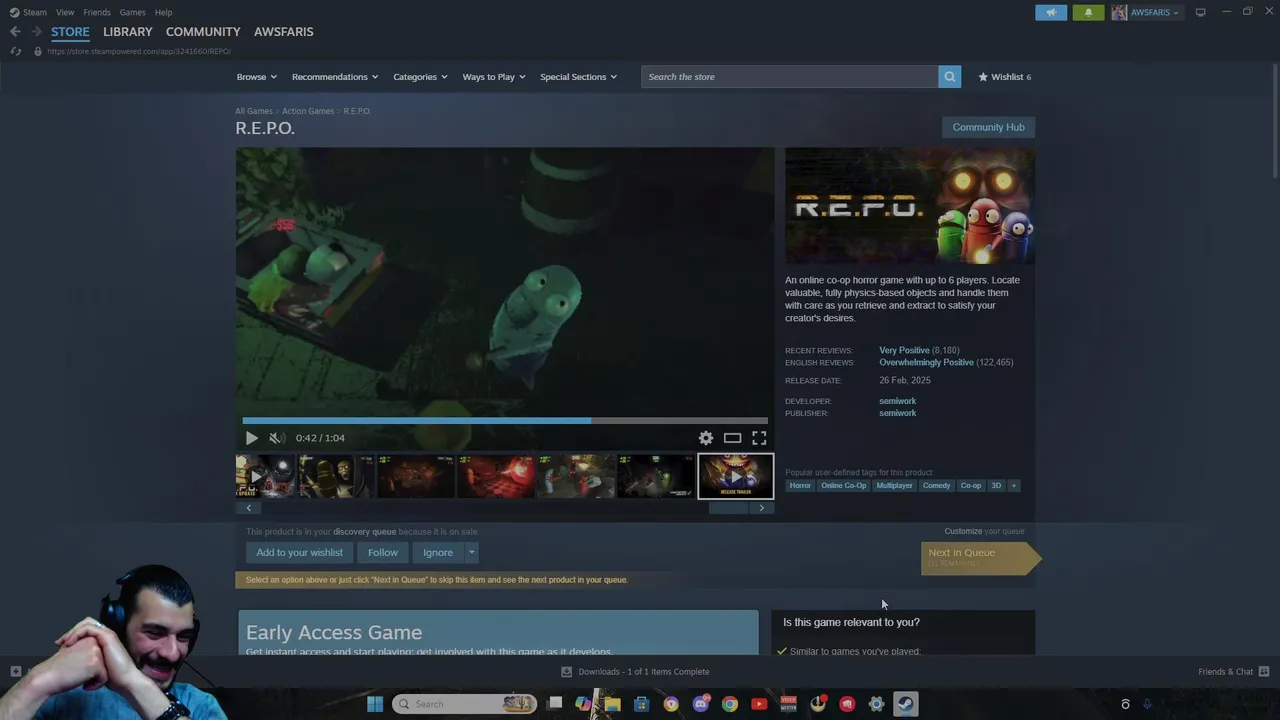Screen dimensions: 1280x720
Task: Open the Horror tag
Action: click(800, 486)
